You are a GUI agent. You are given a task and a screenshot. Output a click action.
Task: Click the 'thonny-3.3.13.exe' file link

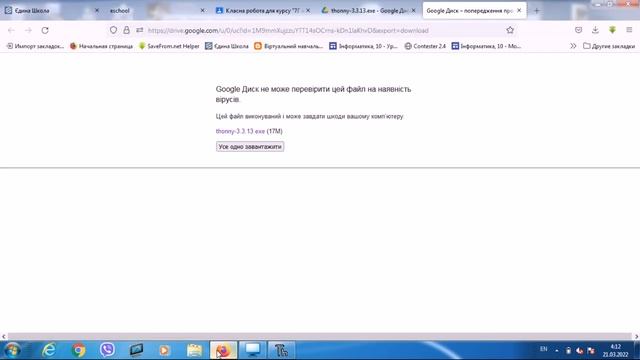click(x=240, y=131)
